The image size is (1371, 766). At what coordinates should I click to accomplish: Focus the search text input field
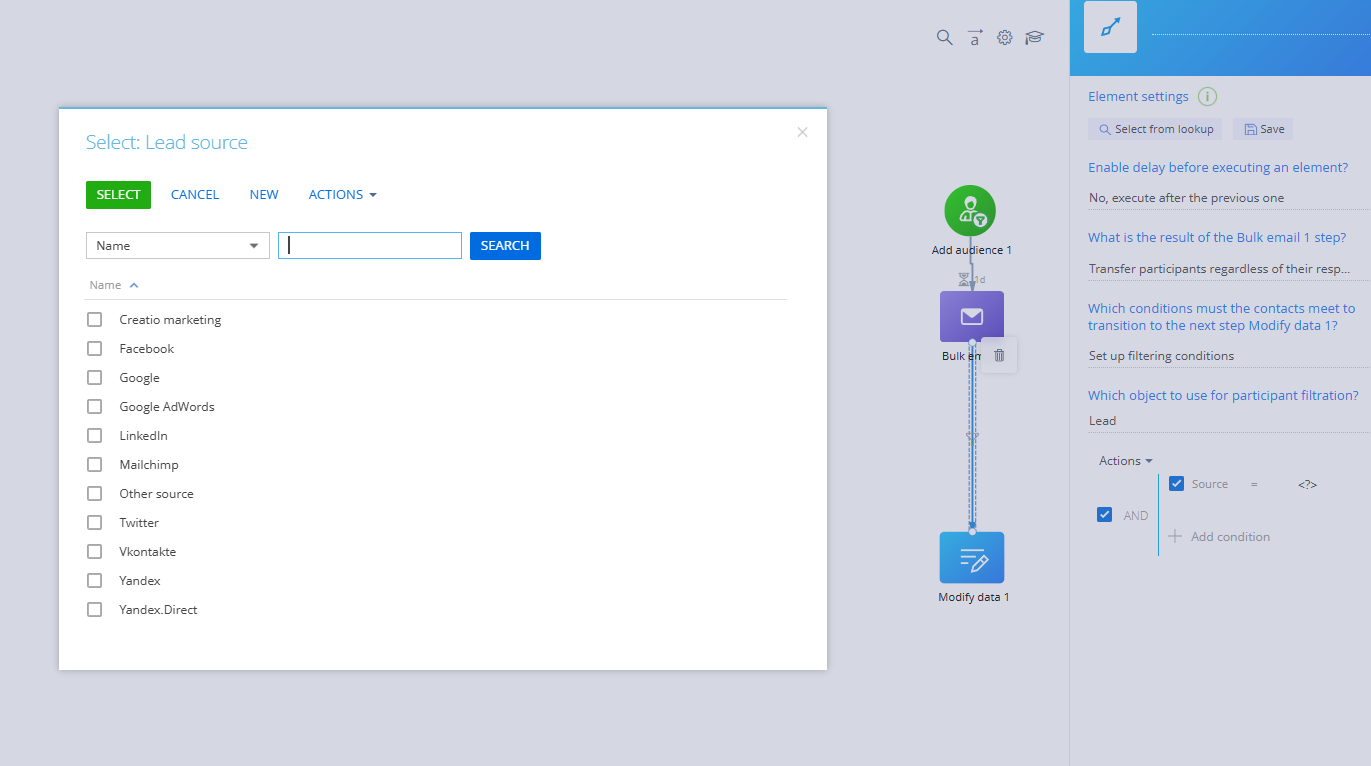(370, 246)
